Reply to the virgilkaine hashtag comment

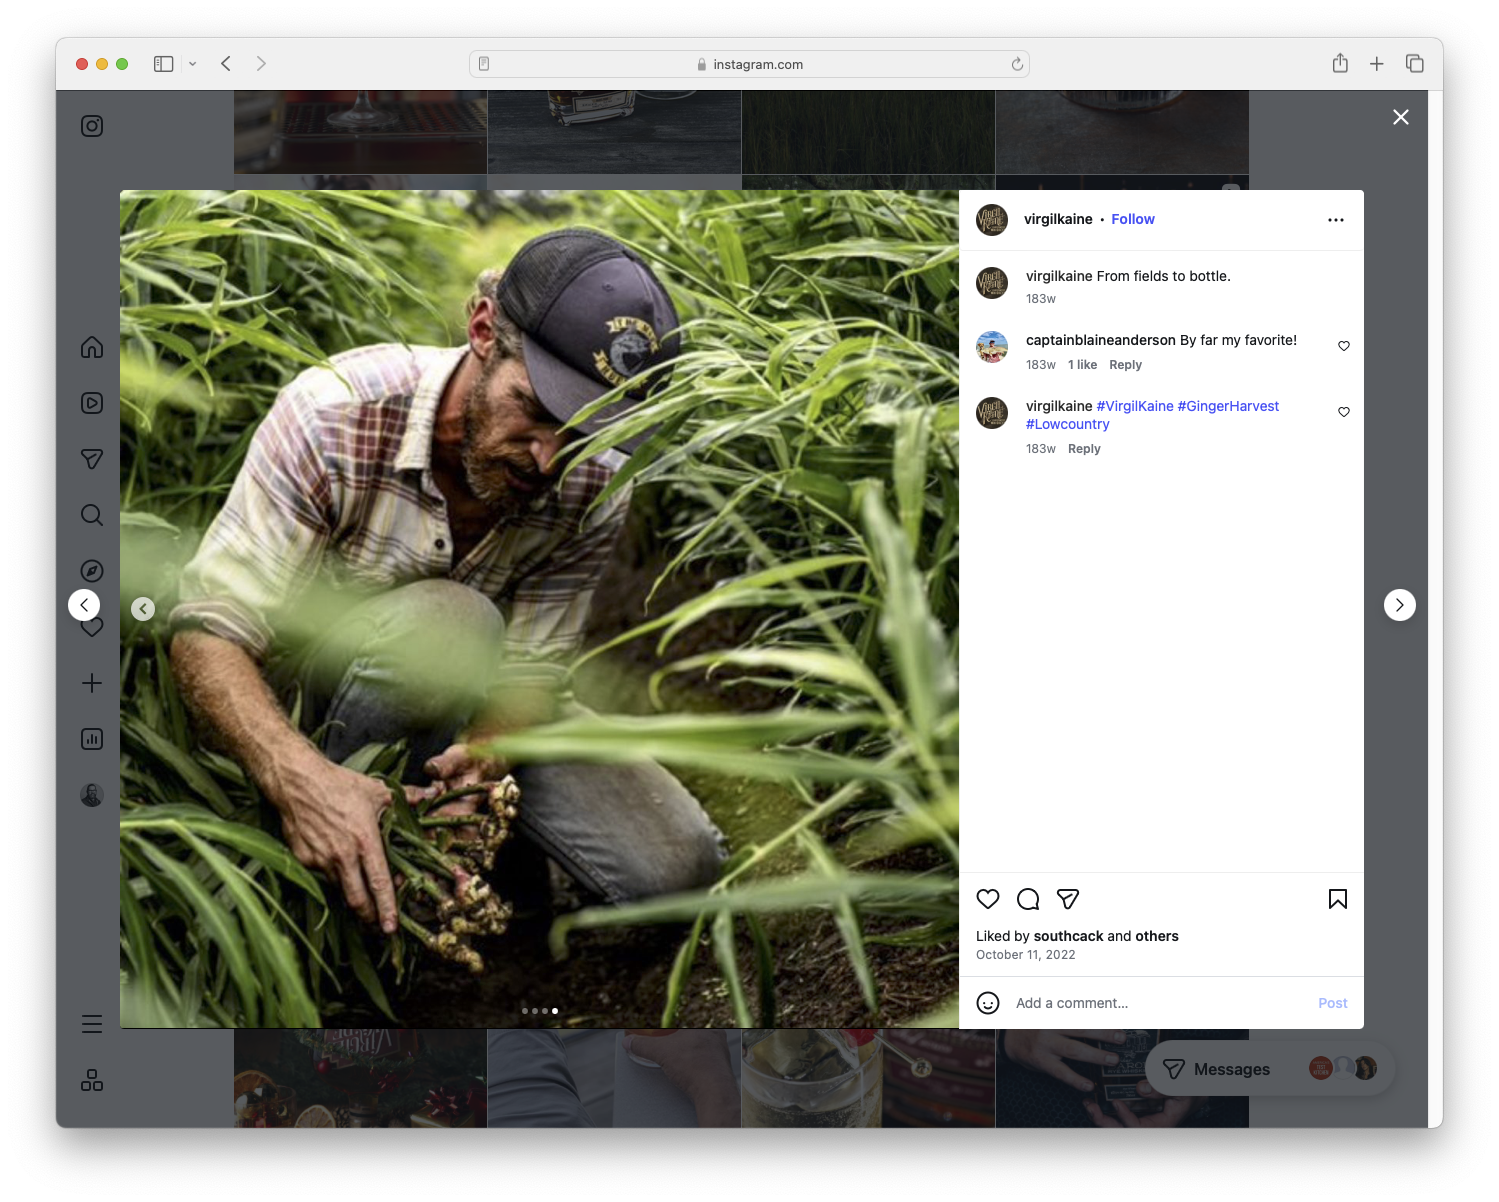click(1084, 449)
